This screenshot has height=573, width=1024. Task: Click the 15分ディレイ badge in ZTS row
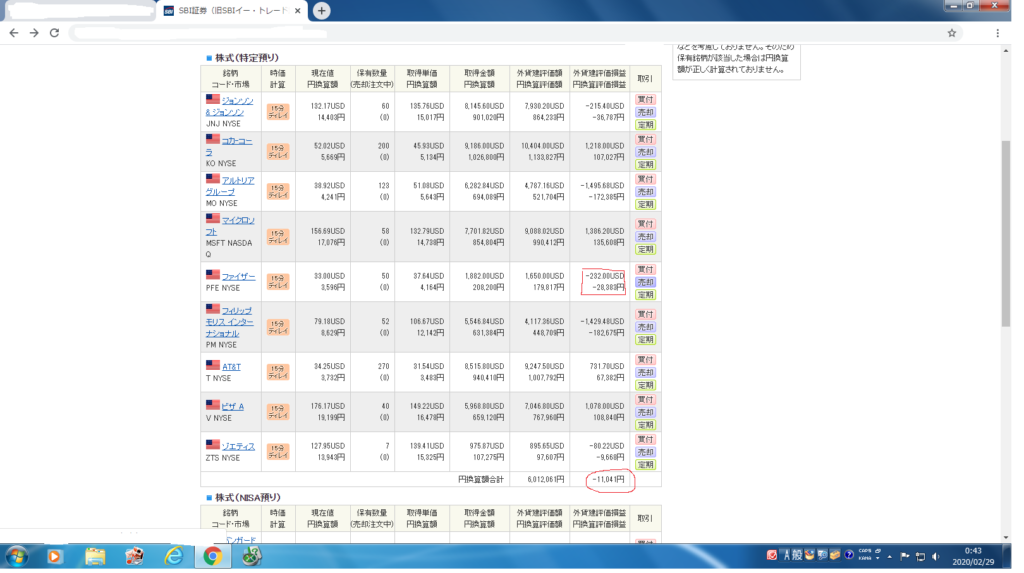click(278, 451)
